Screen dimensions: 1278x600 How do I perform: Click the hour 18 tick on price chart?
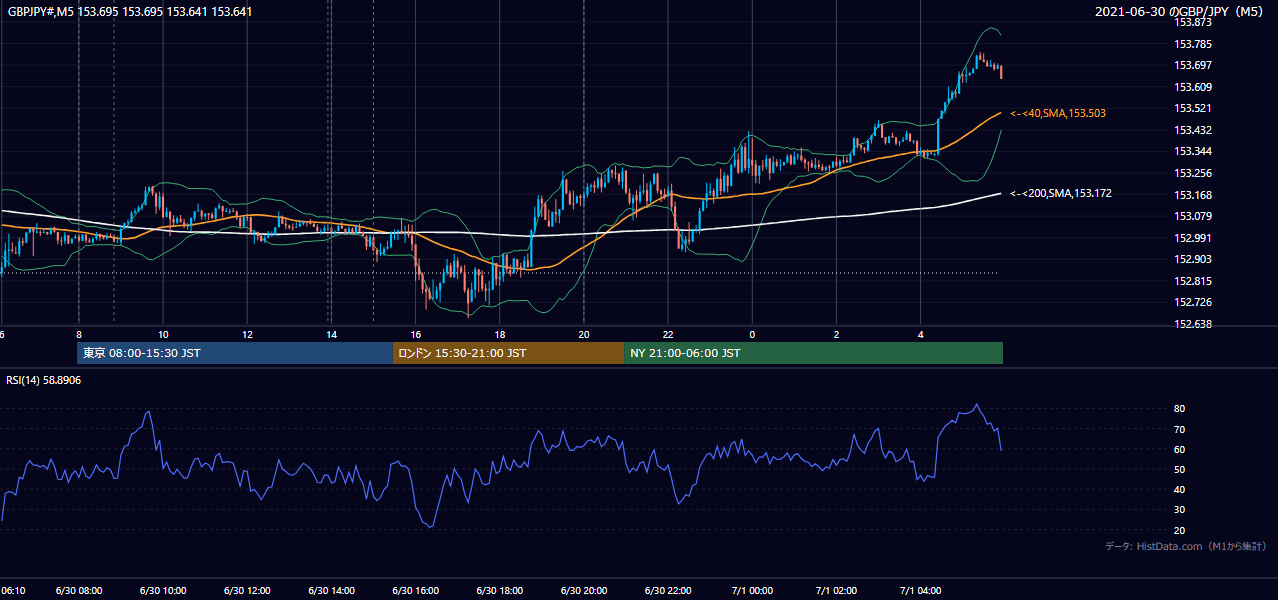click(x=500, y=335)
